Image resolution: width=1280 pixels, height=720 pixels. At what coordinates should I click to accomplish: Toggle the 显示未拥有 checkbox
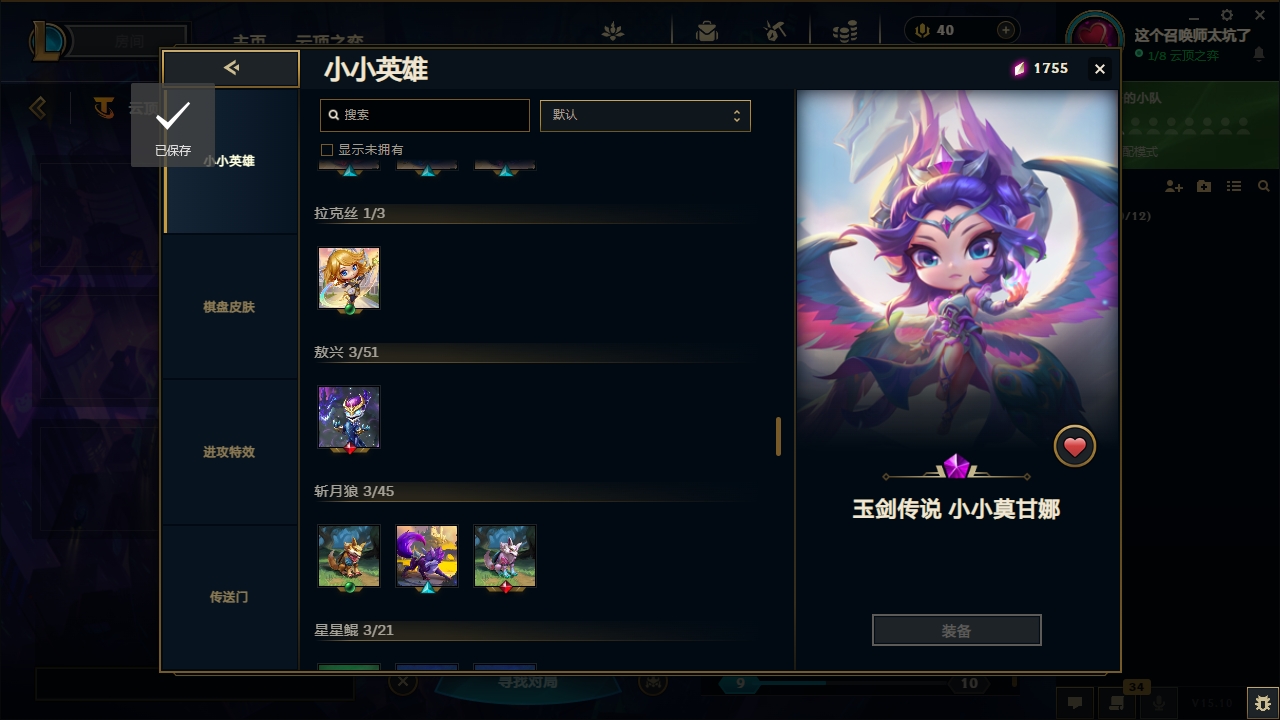point(326,150)
